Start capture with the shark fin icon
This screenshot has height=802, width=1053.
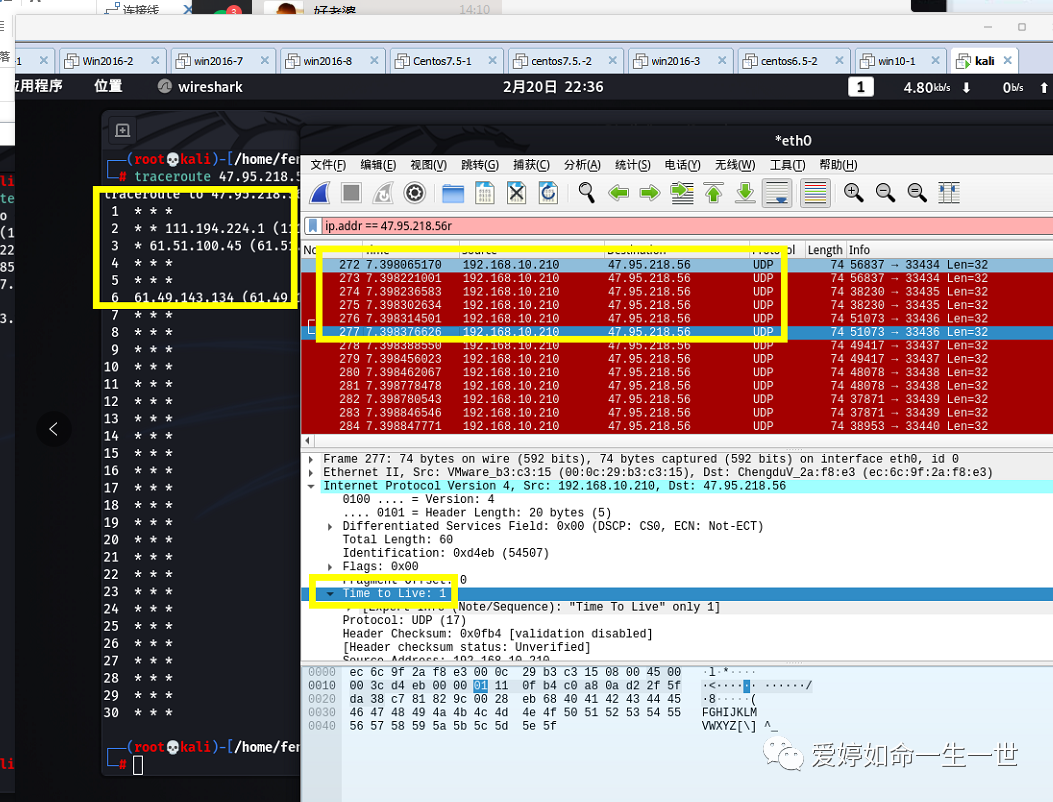click(x=320, y=193)
